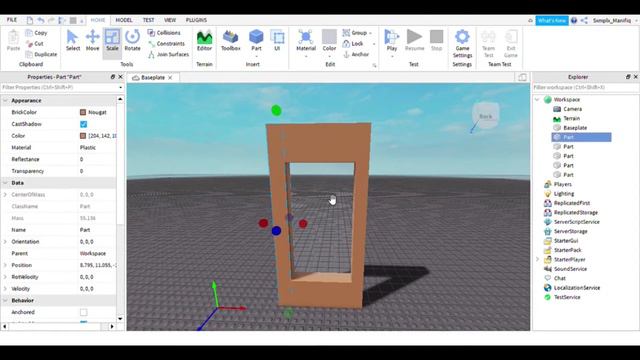This screenshot has width=640, height=360.
Task: Click Copy in Clipboard group
Action: (x=36, y=33)
